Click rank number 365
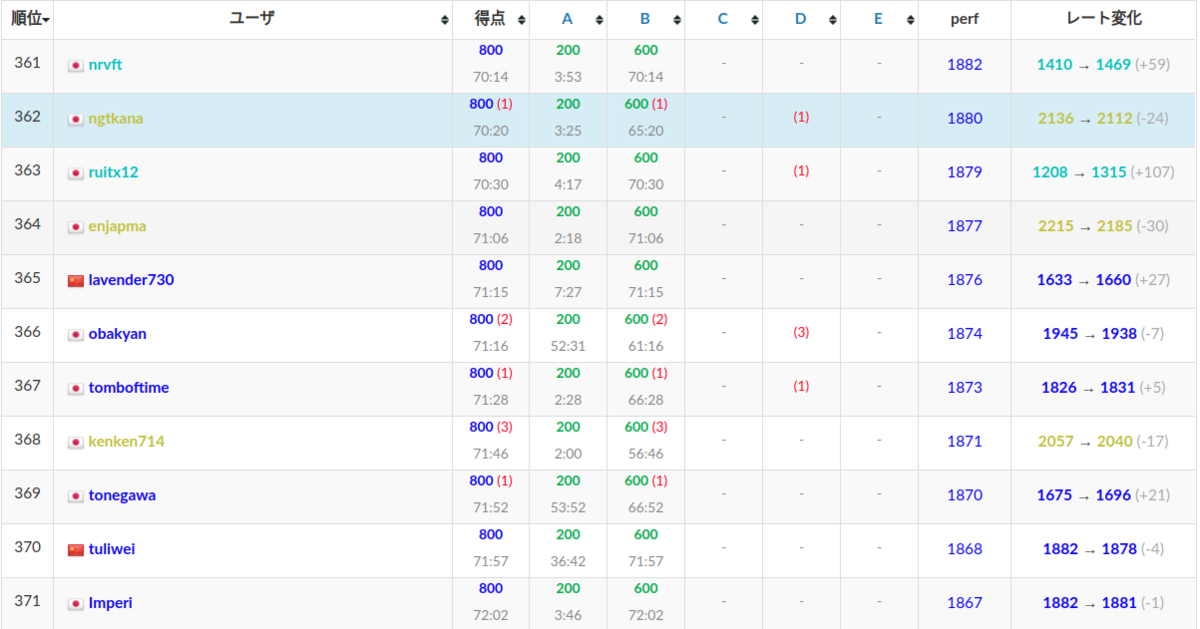 [x=27, y=278]
